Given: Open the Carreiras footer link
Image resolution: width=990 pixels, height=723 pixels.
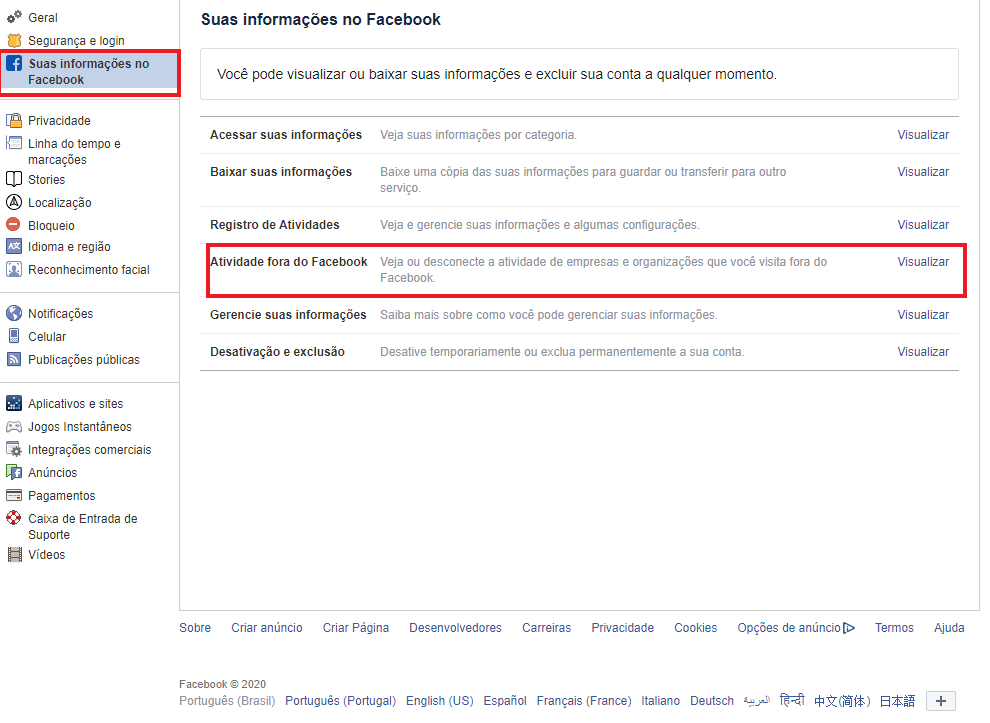Looking at the screenshot, I should coord(546,628).
